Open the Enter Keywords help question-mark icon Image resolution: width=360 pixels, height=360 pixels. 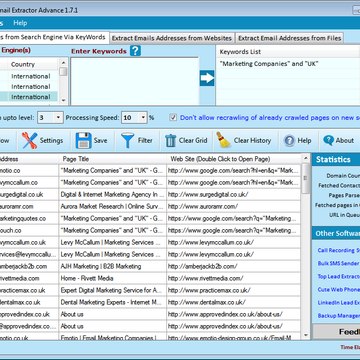point(135,51)
